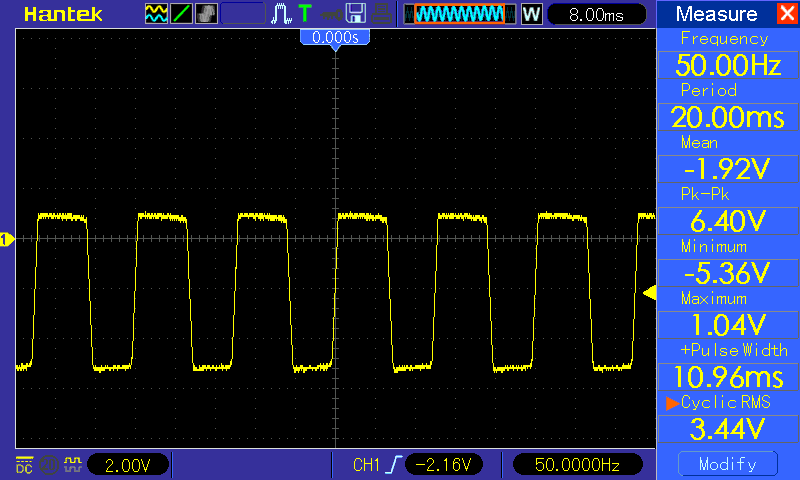Select the Mean measurement label
800x480 pixels.
click(699, 142)
